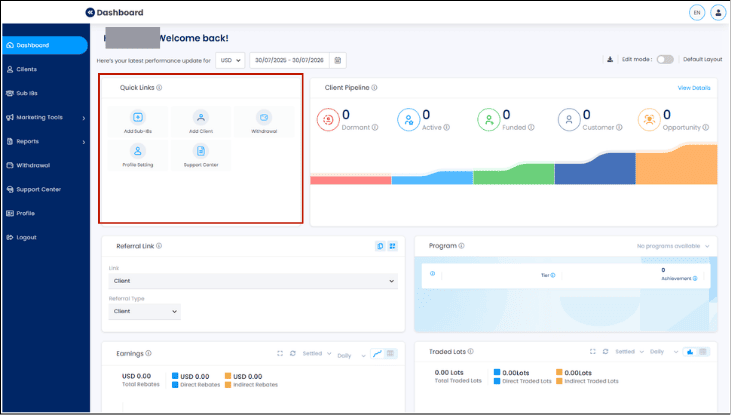Open Support Center quick link icon
The image size is (732, 415).
[x=201, y=151]
